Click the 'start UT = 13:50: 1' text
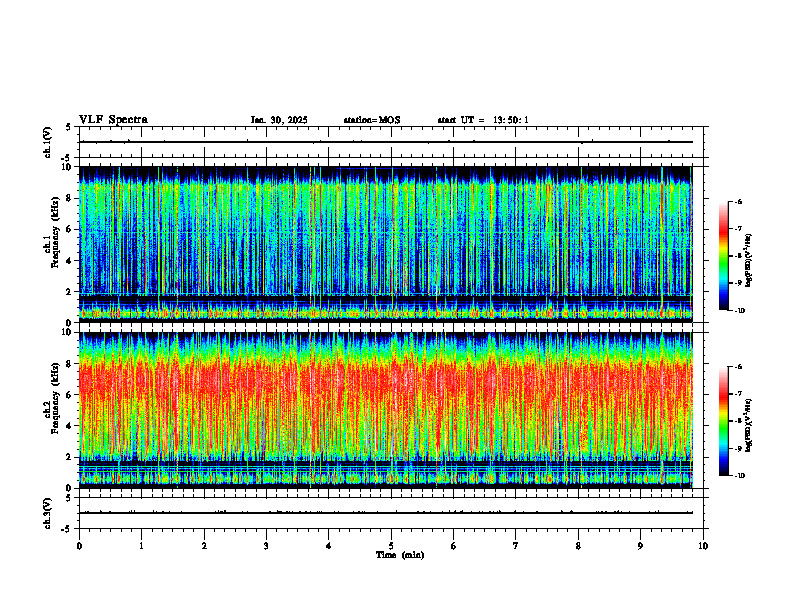The width and height of the screenshot is (792, 612). [483, 120]
